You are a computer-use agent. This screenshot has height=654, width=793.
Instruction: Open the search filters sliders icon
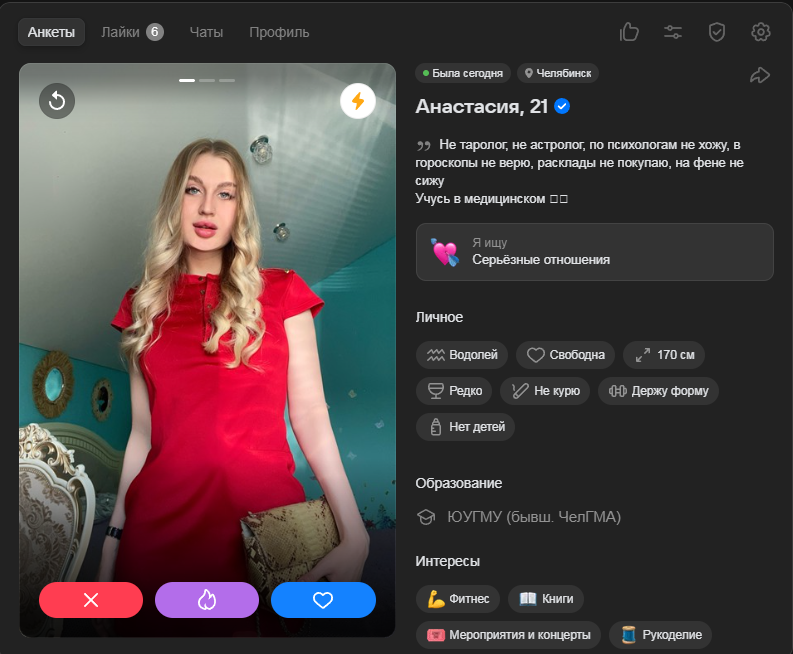click(673, 32)
